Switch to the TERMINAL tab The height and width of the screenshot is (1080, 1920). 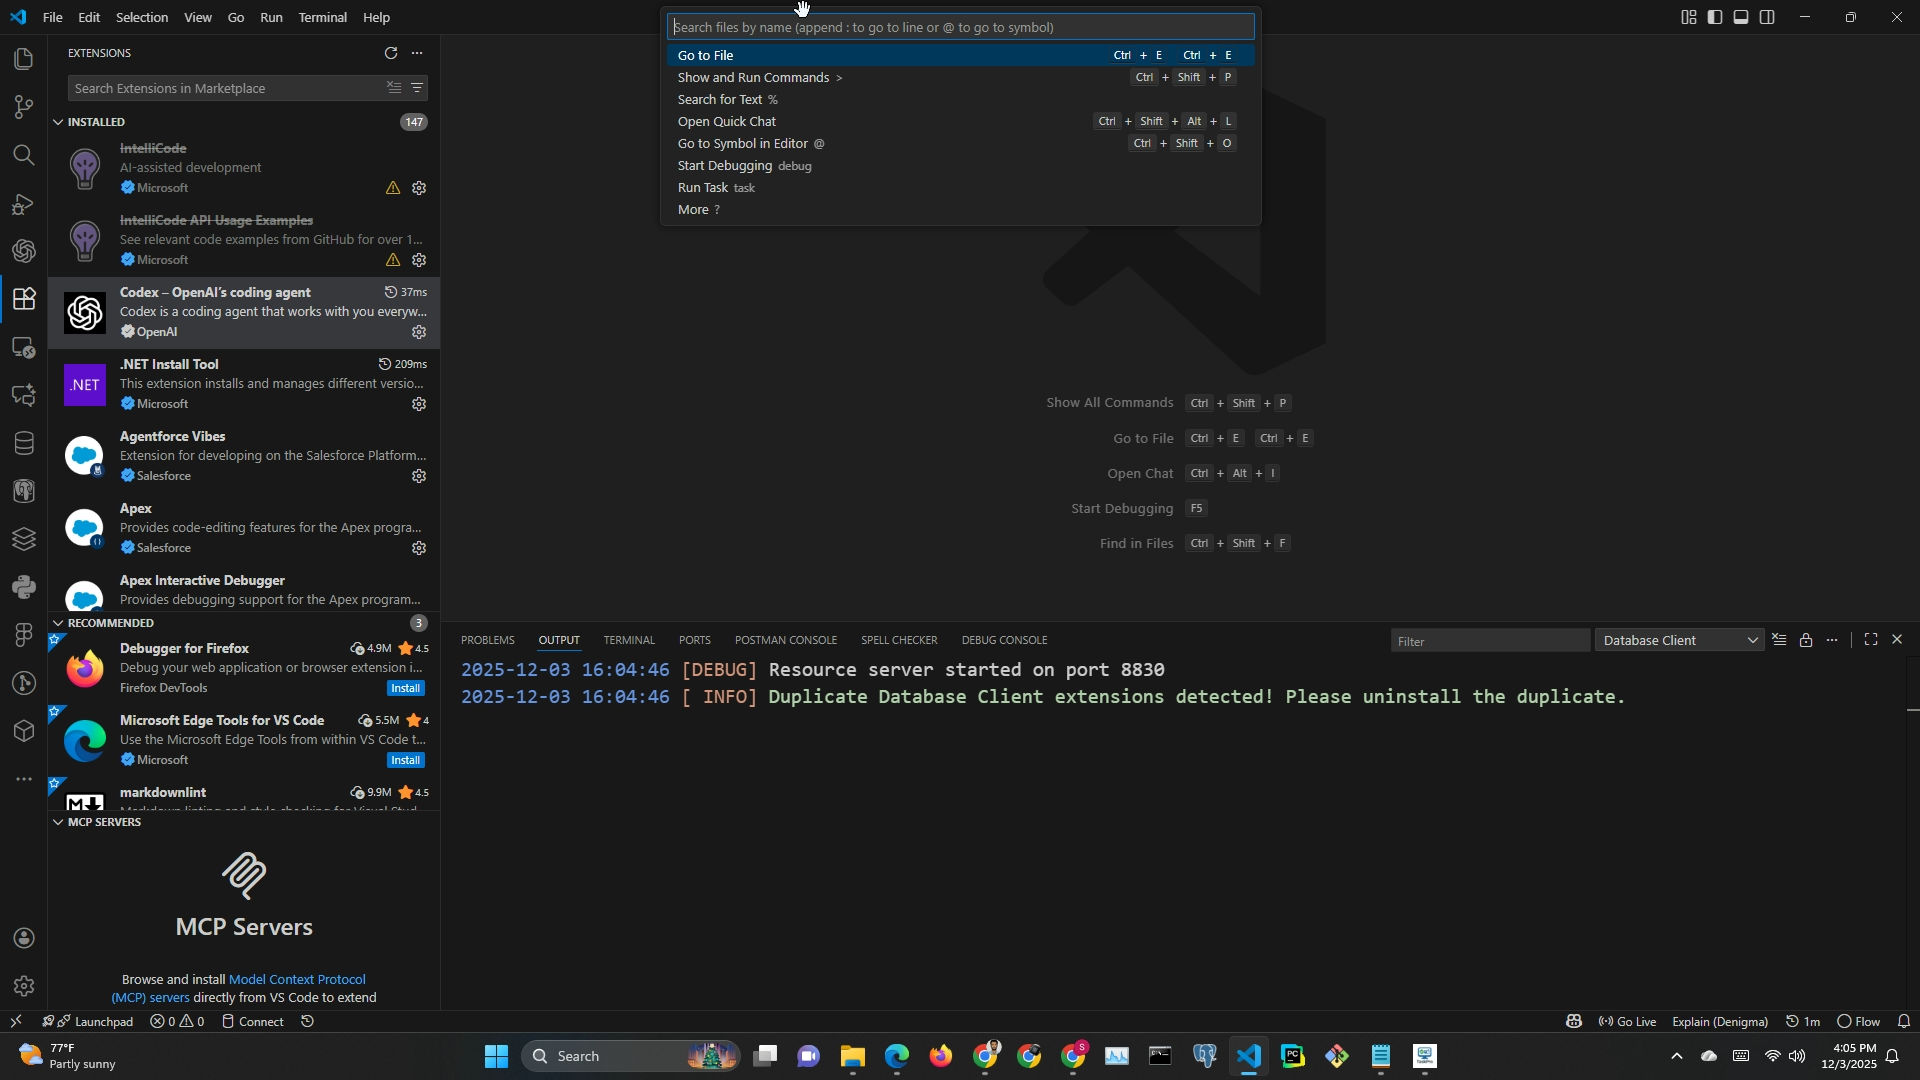pos(628,640)
